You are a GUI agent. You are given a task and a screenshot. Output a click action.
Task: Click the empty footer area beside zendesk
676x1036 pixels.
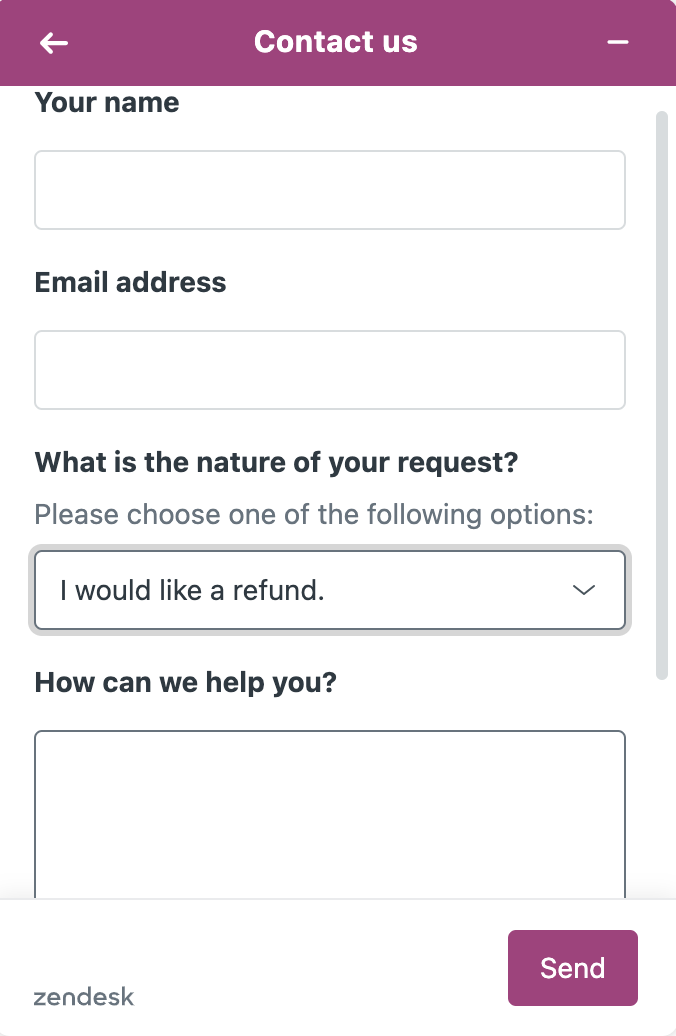[317, 968]
